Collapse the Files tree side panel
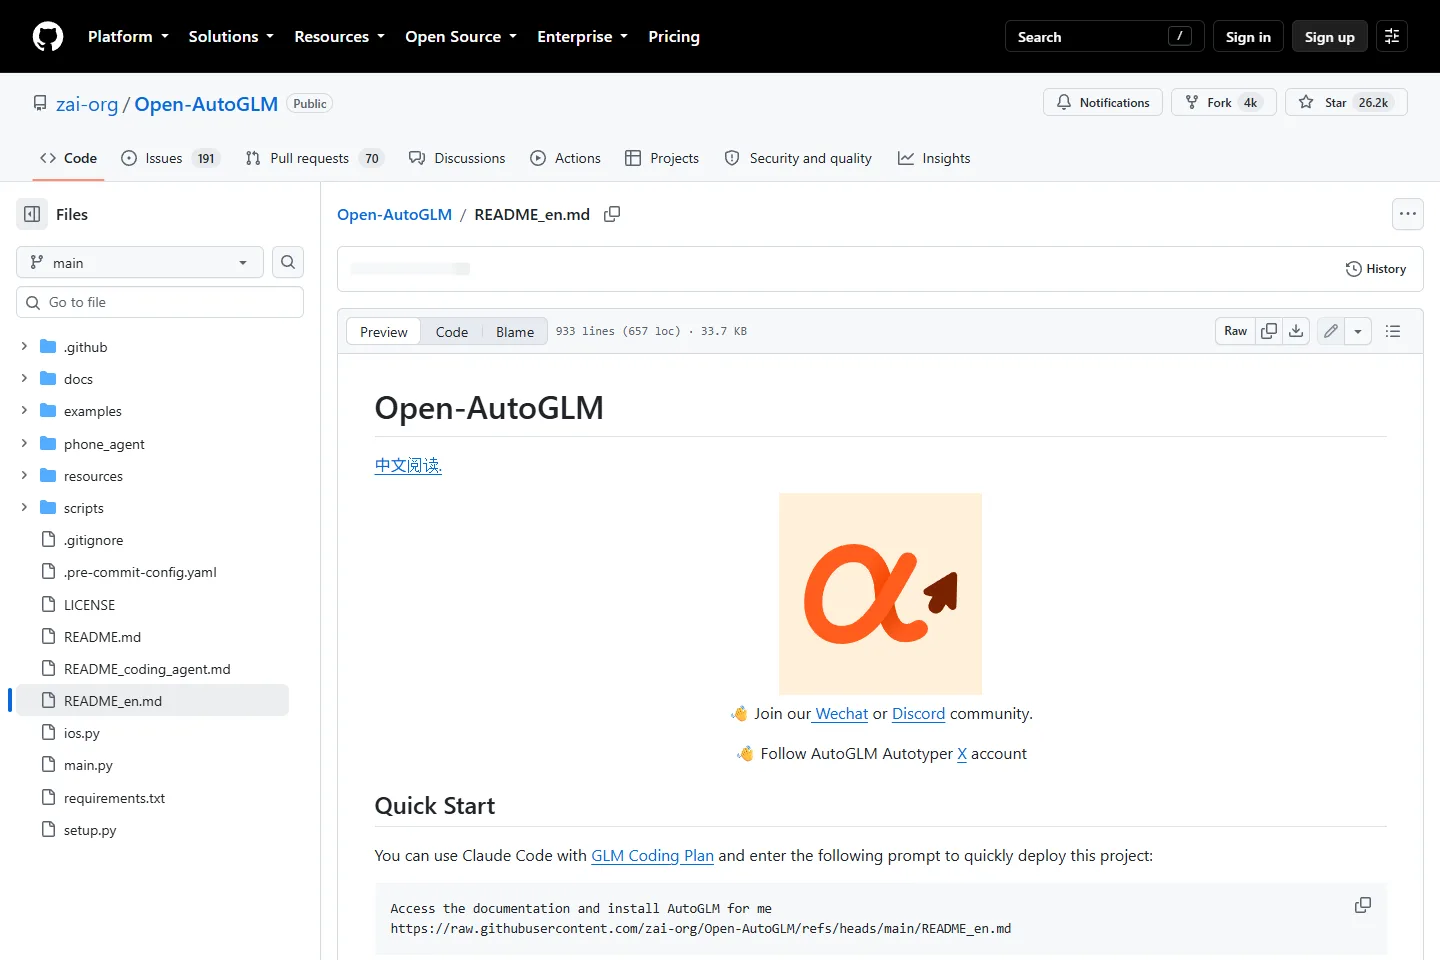 coord(32,214)
